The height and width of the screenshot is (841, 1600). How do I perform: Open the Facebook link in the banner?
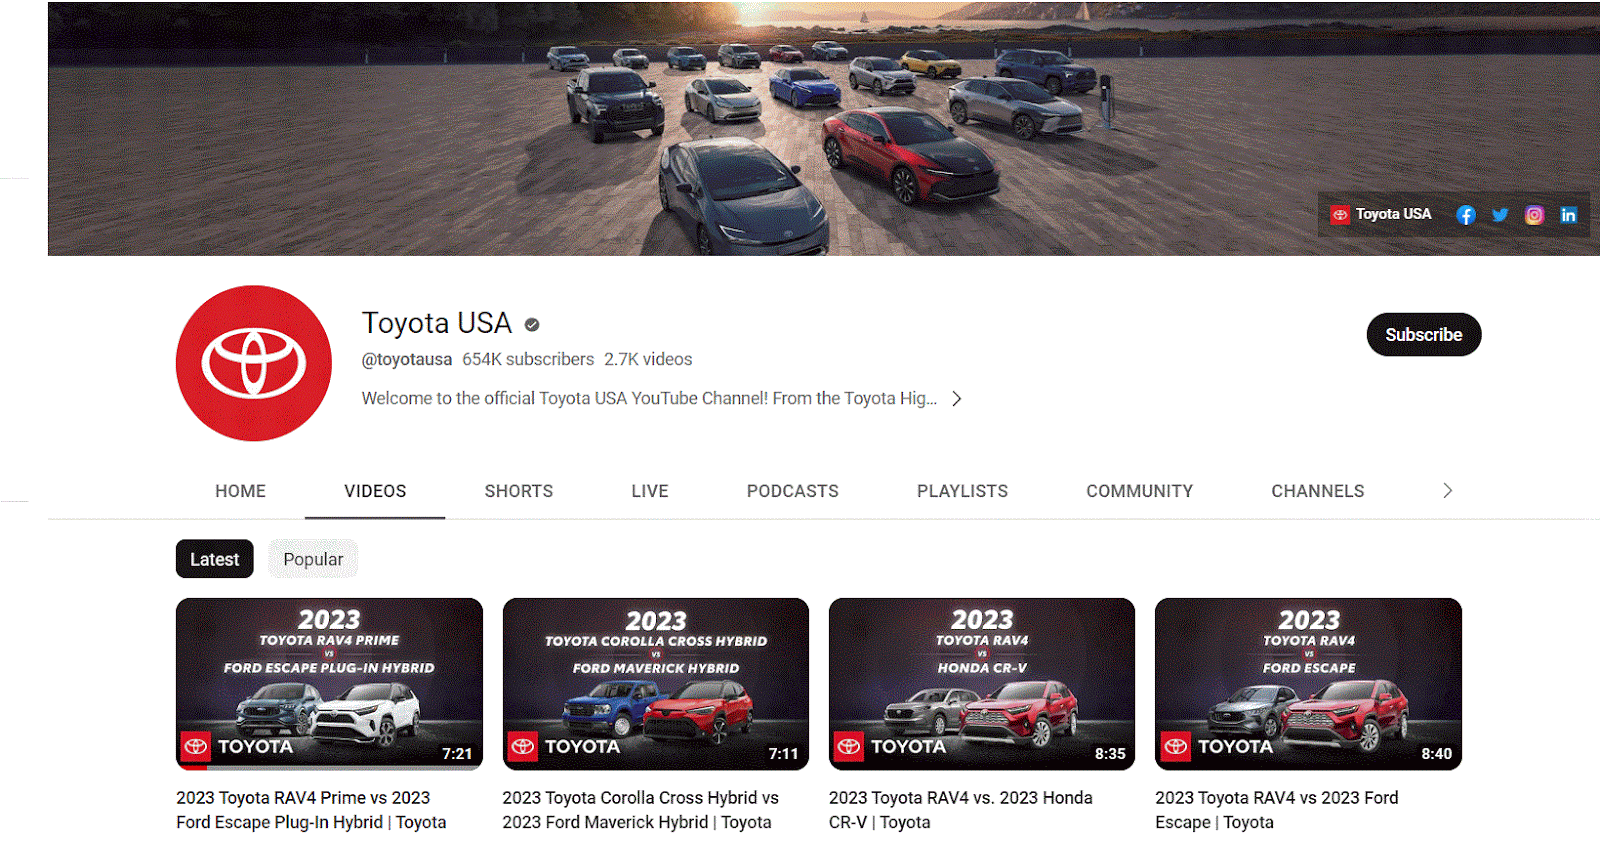click(x=1465, y=215)
